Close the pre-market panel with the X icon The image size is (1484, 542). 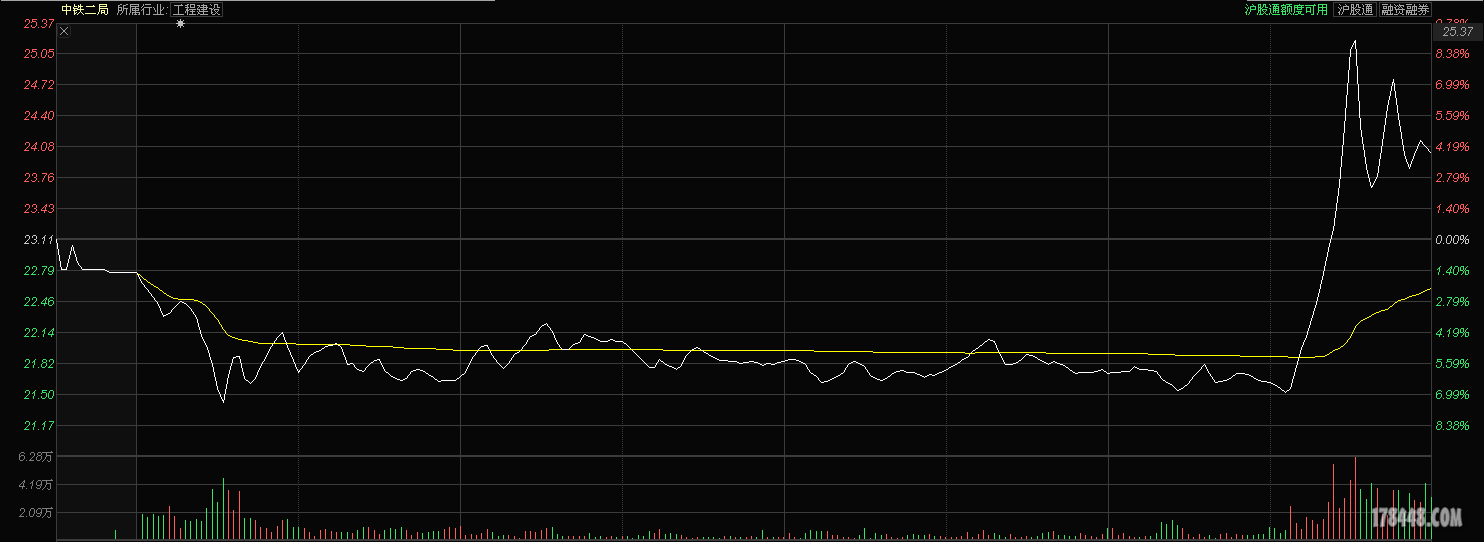(x=64, y=31)
